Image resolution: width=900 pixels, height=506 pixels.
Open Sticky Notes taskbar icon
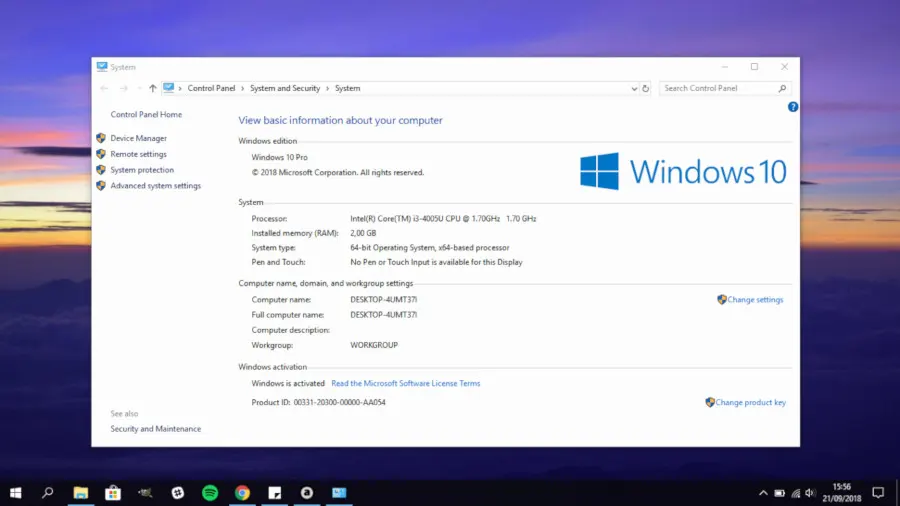(275, 493)
